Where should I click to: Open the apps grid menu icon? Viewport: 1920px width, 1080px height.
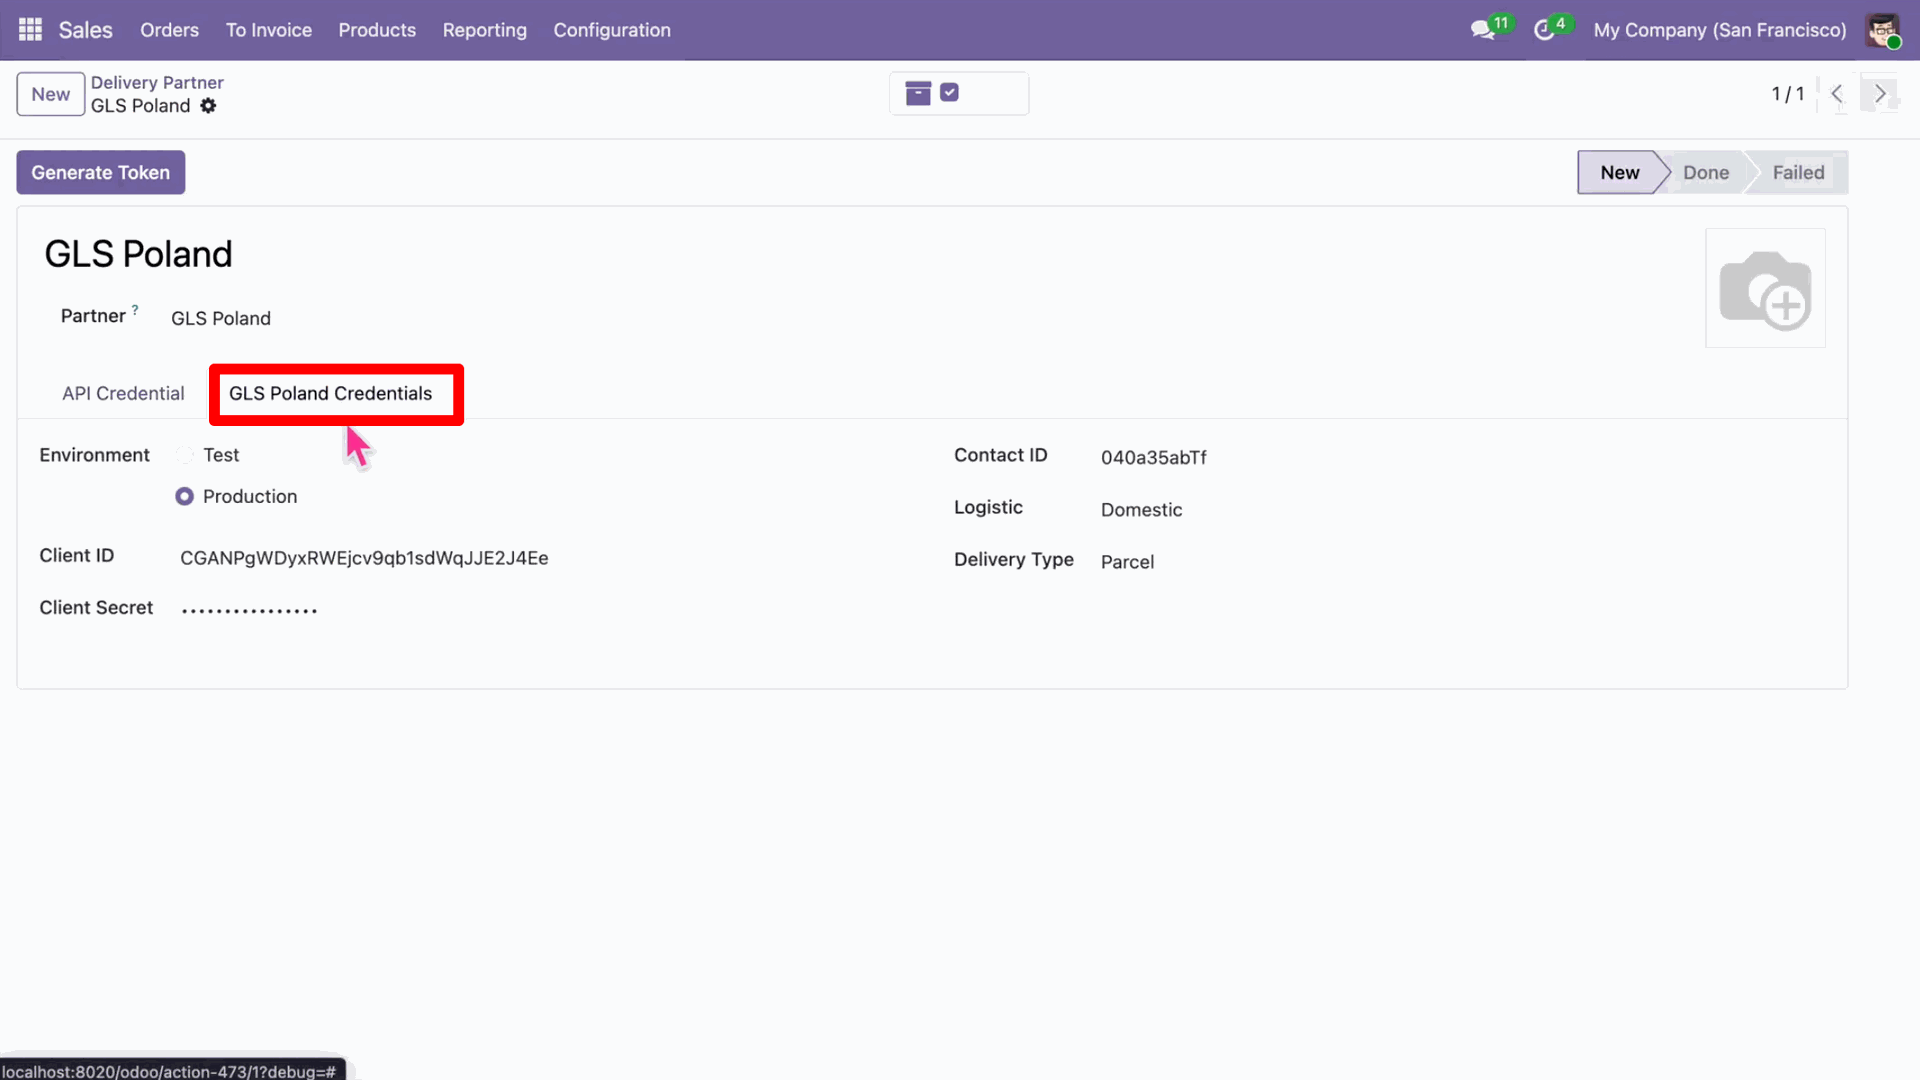point(30,30)
